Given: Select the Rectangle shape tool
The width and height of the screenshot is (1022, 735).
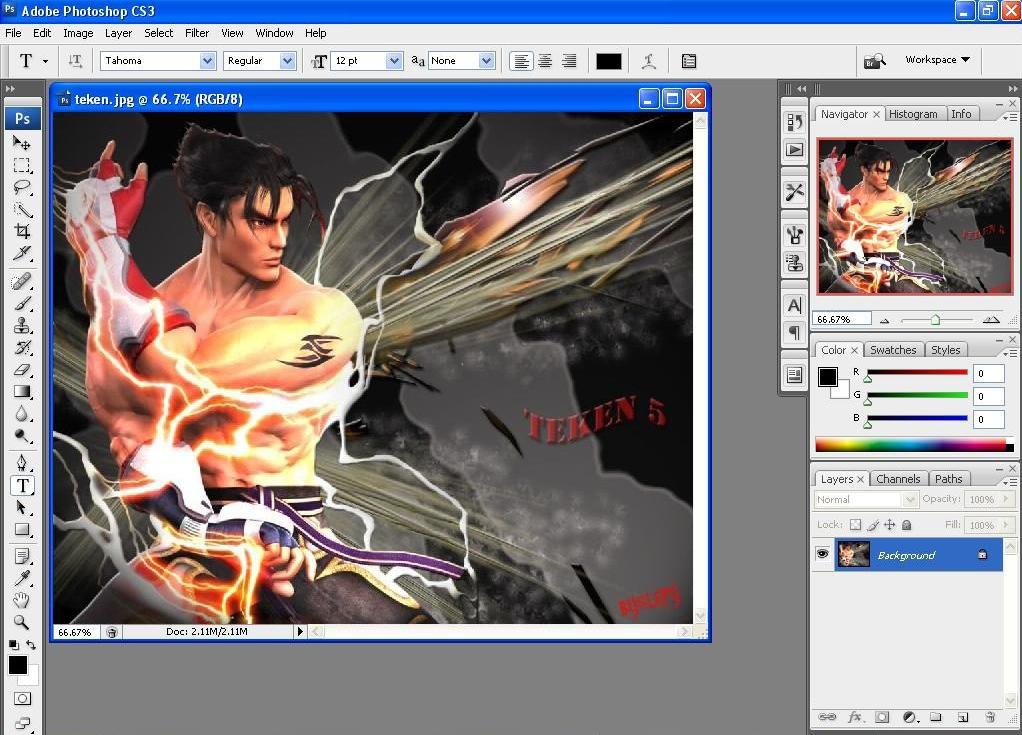Looking at the screenshot, I should pyautogui.click(x=22, y=530).
